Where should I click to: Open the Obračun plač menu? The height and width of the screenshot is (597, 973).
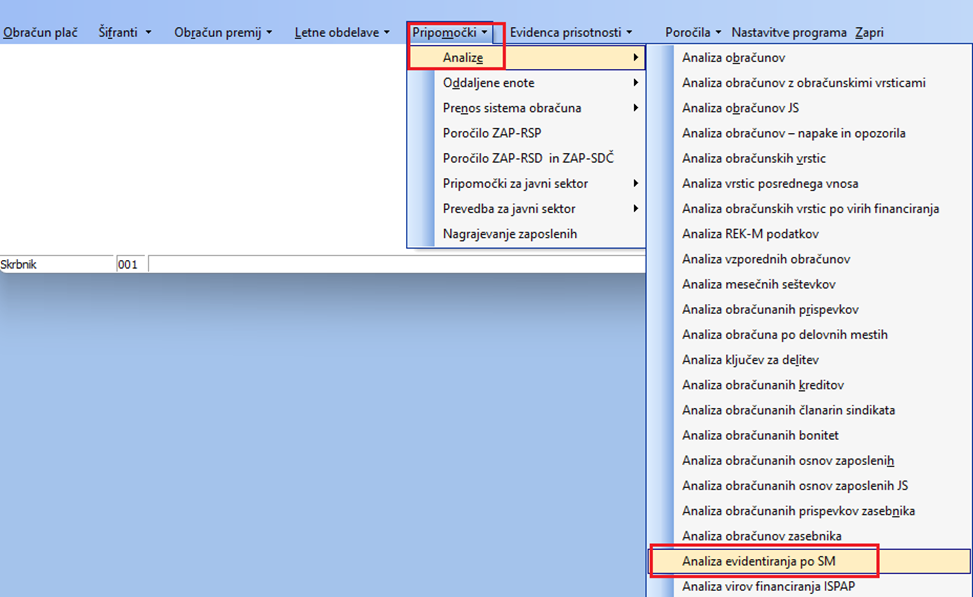40,32
